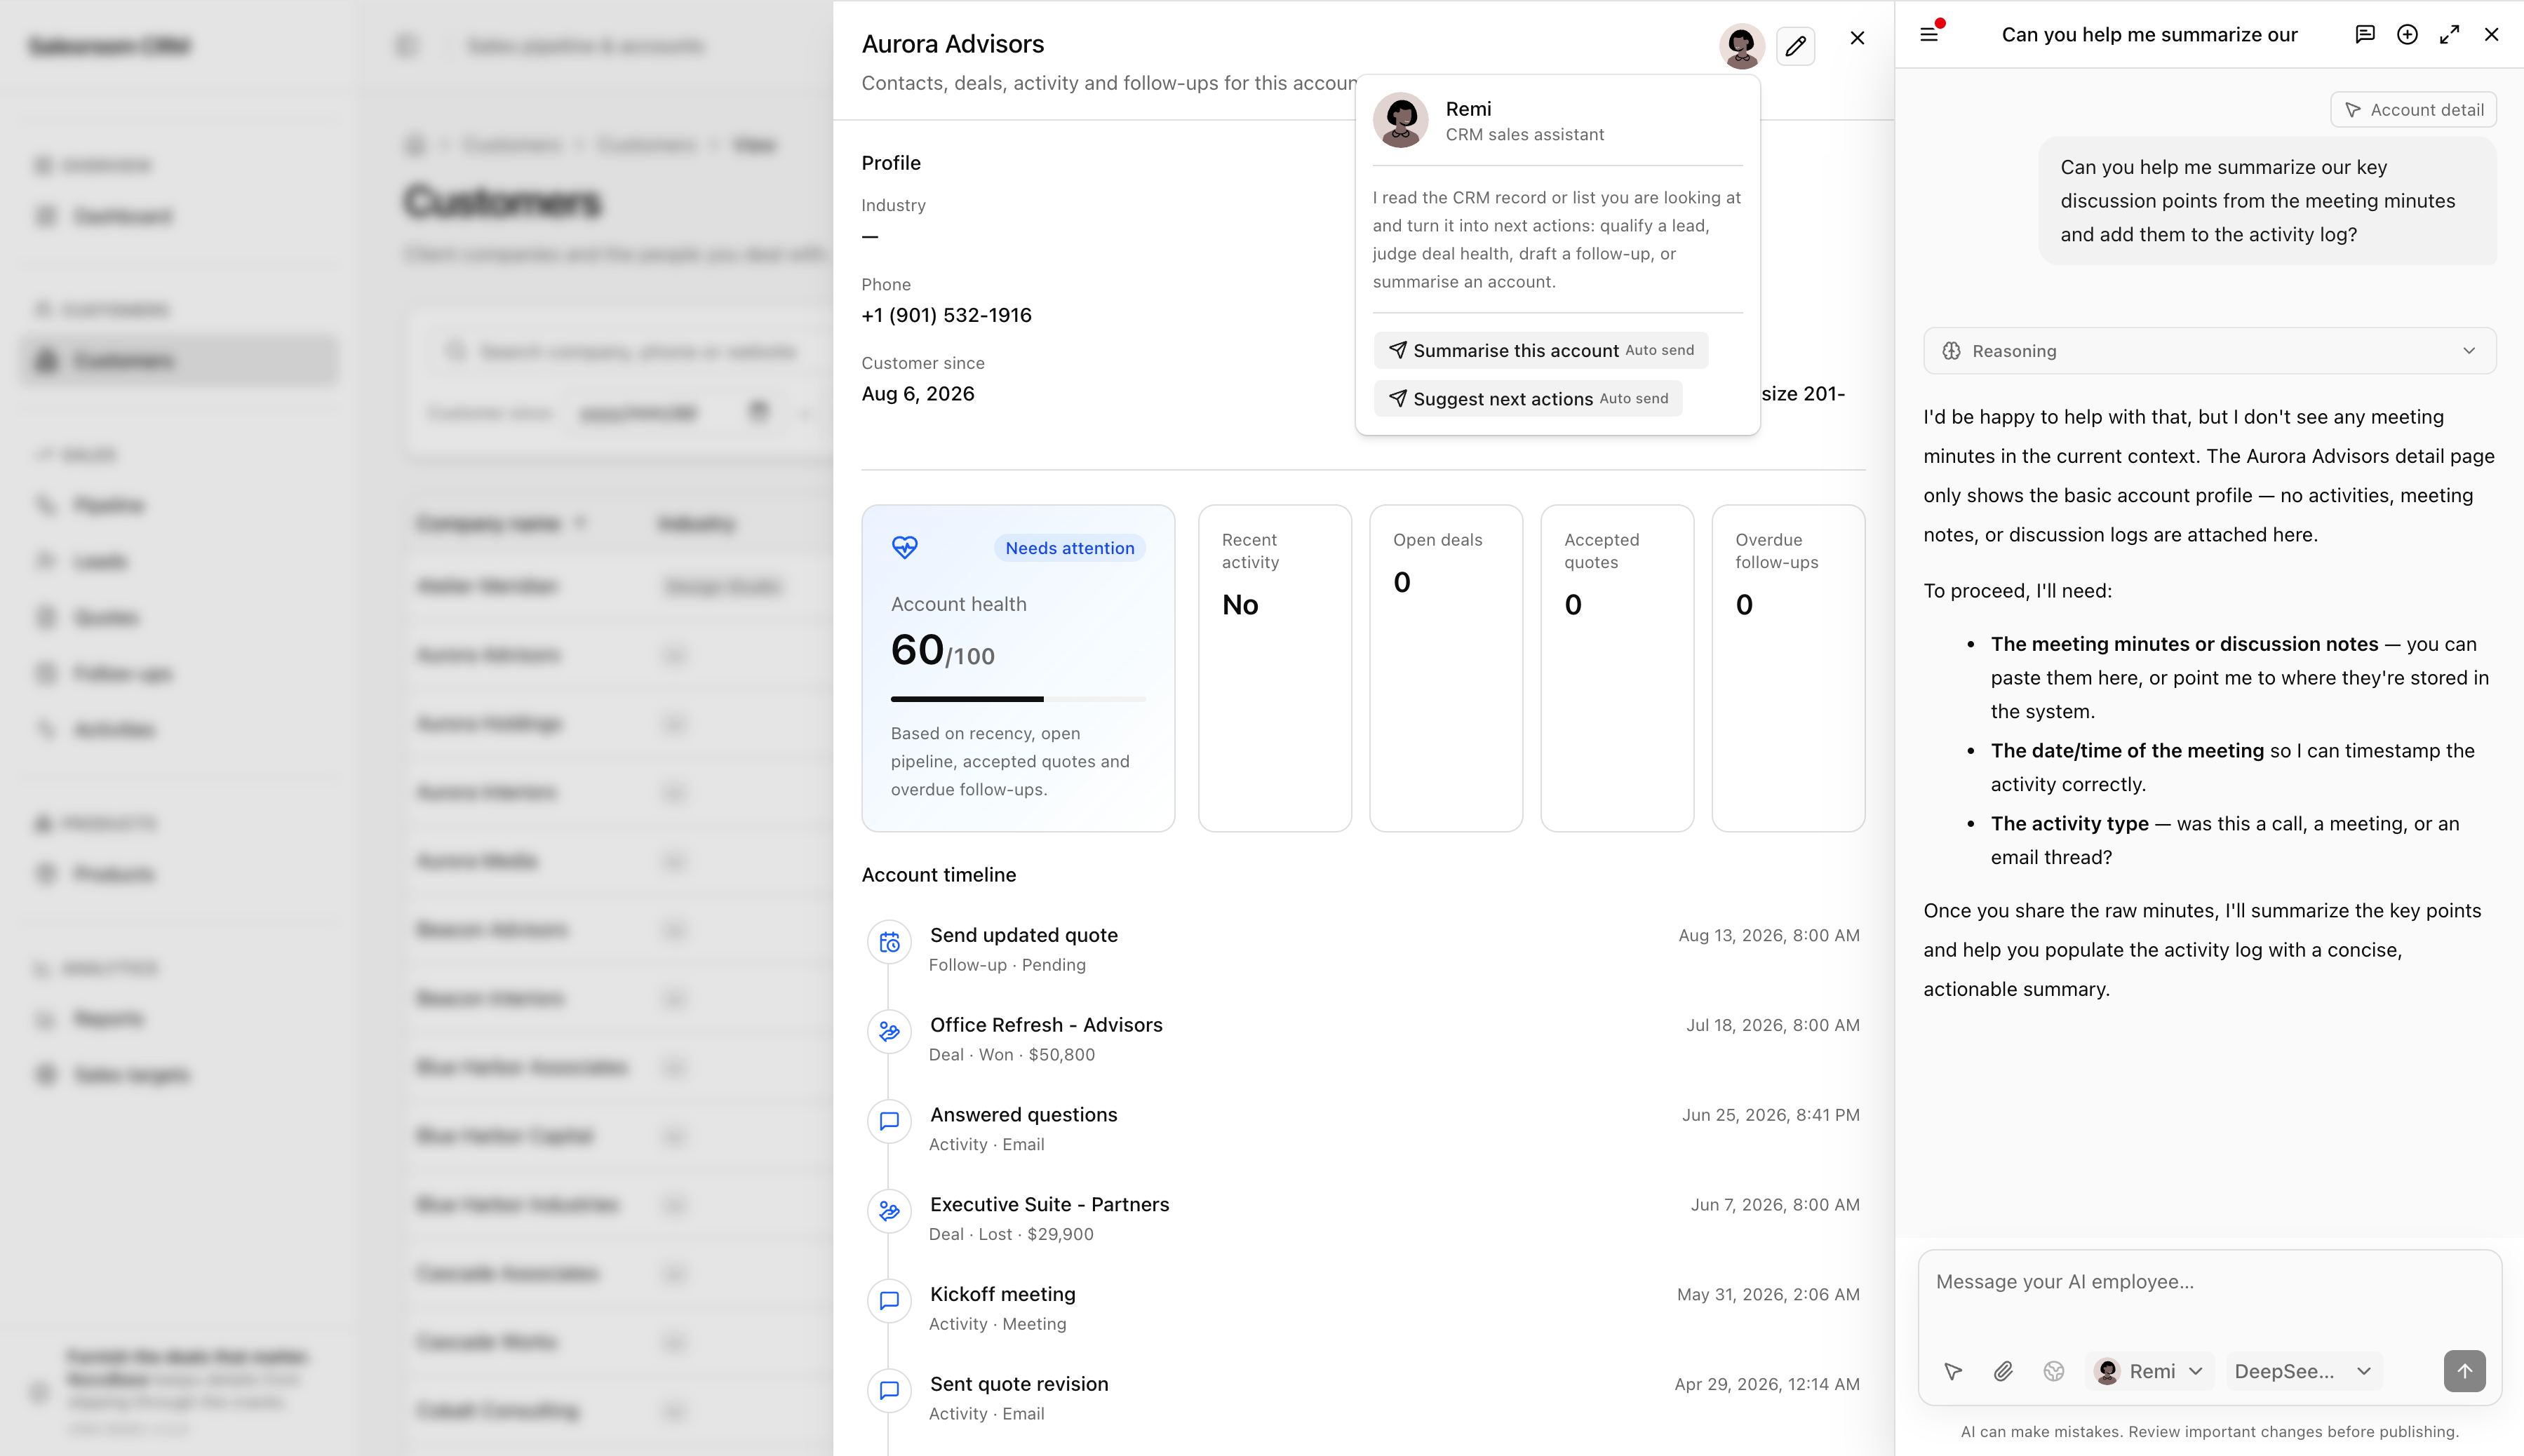Image resolution: width=2524 pixels, height=1456 pixels.
Task: Click the Overdue follow-ups card
Action: 1788,668
